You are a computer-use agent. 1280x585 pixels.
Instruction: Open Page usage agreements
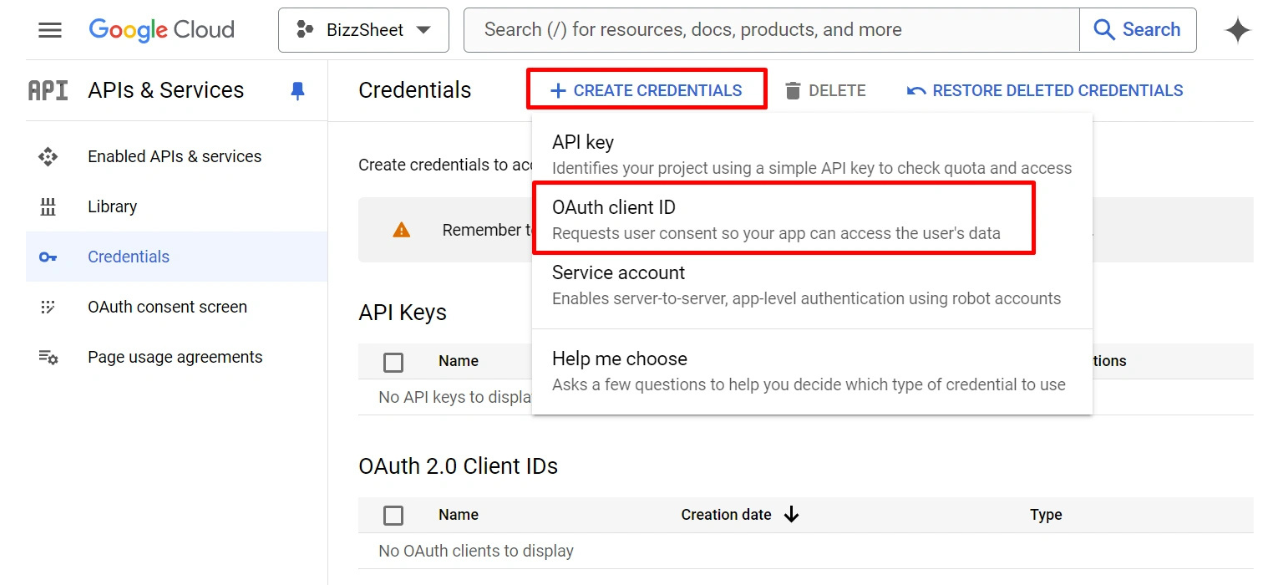point(175,357)
